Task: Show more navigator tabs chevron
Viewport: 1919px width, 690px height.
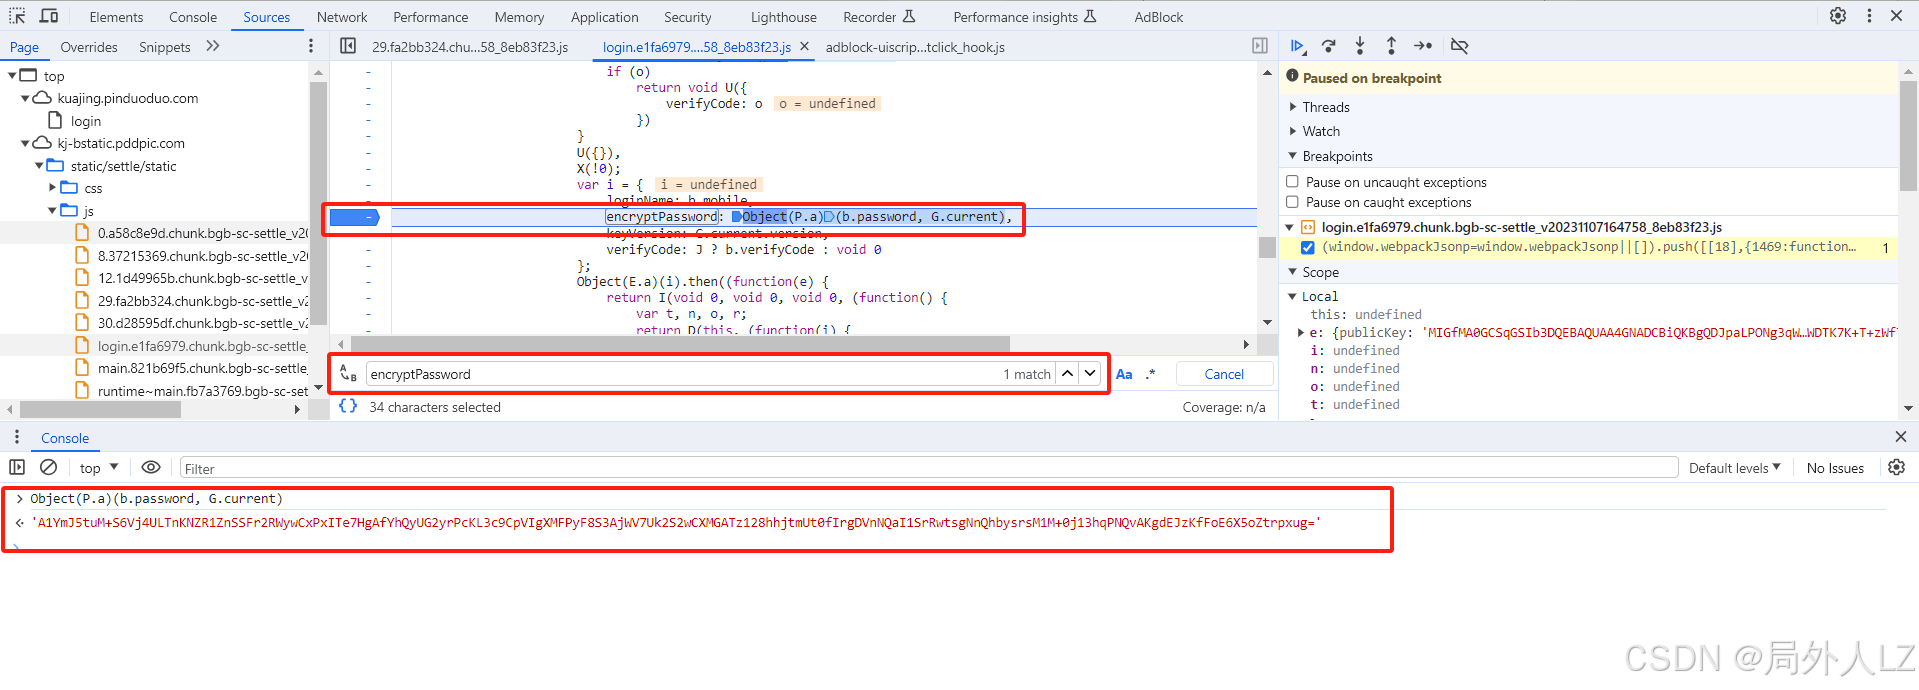Action: [x=213, y=46]
